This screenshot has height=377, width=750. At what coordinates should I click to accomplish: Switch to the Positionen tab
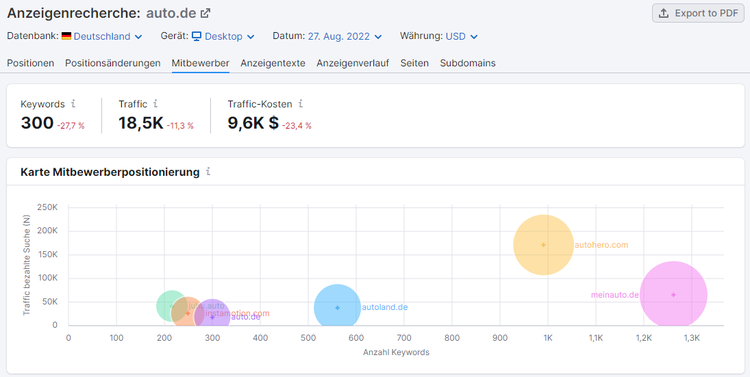[31, 63]
